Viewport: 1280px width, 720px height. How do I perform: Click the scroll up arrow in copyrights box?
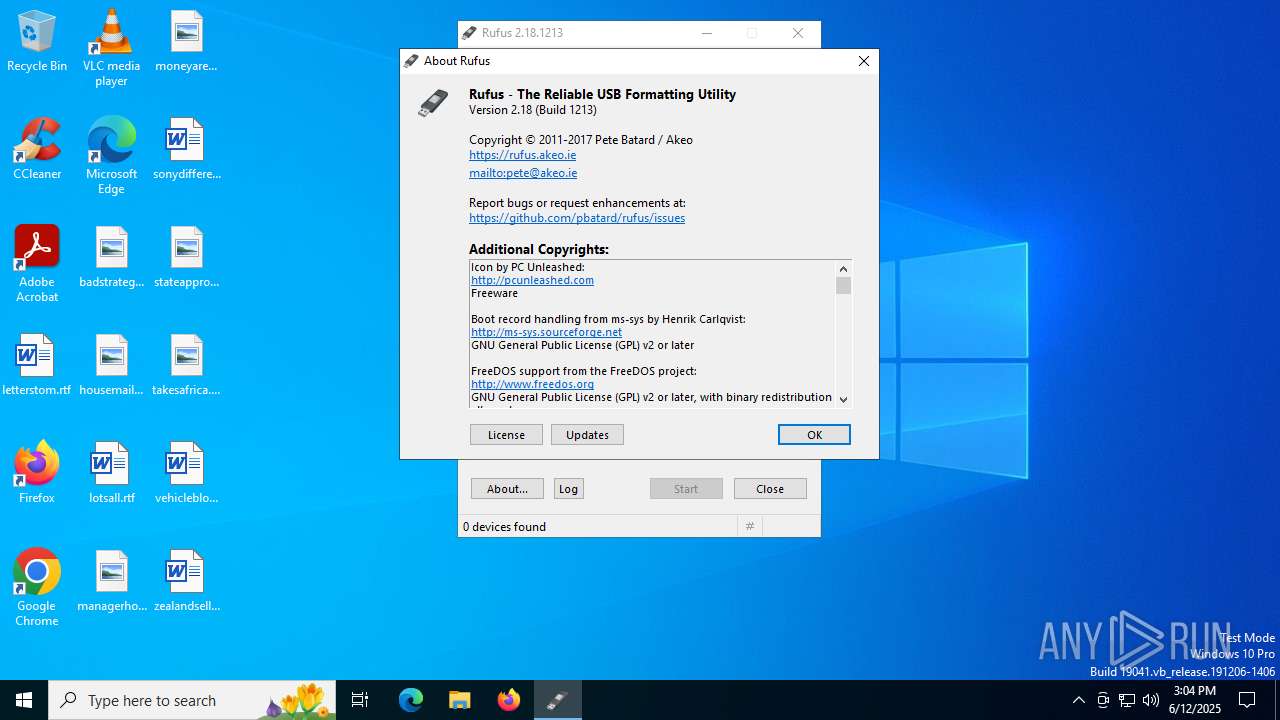[843, 268]
